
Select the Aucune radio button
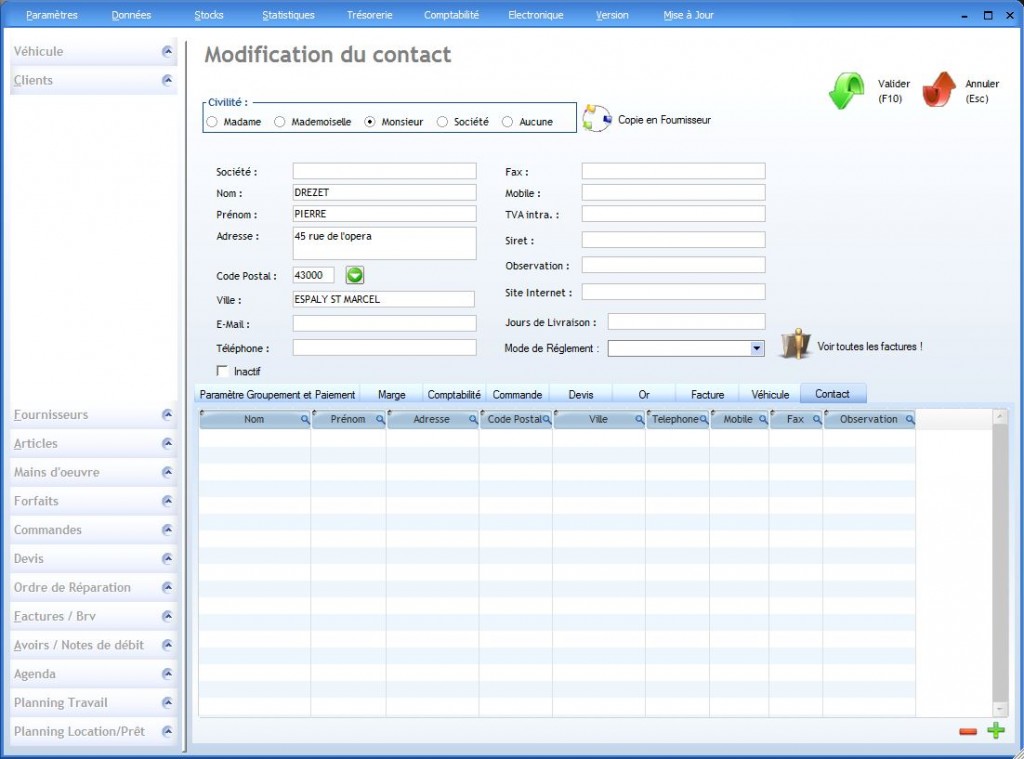(507, 121)
